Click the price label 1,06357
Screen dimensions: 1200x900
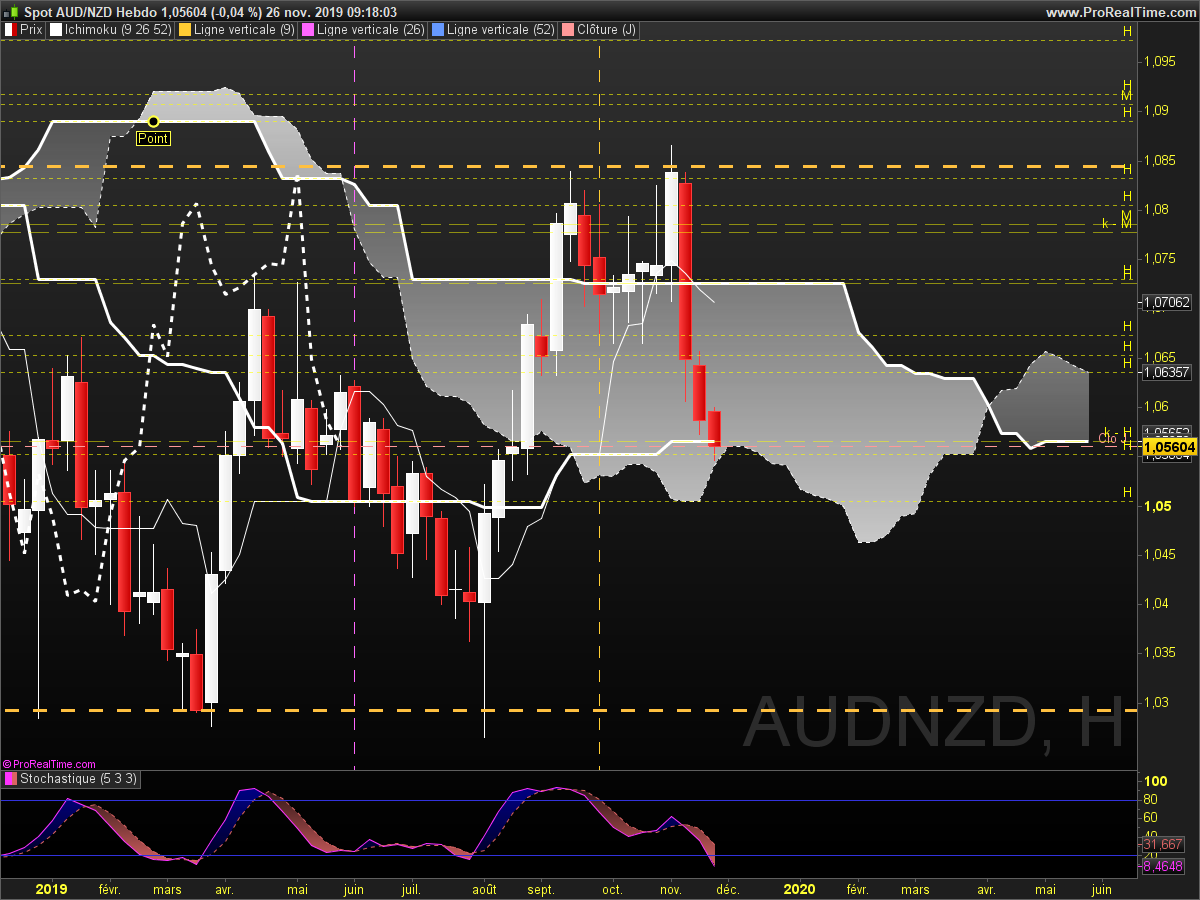(x=1167, y=372)
